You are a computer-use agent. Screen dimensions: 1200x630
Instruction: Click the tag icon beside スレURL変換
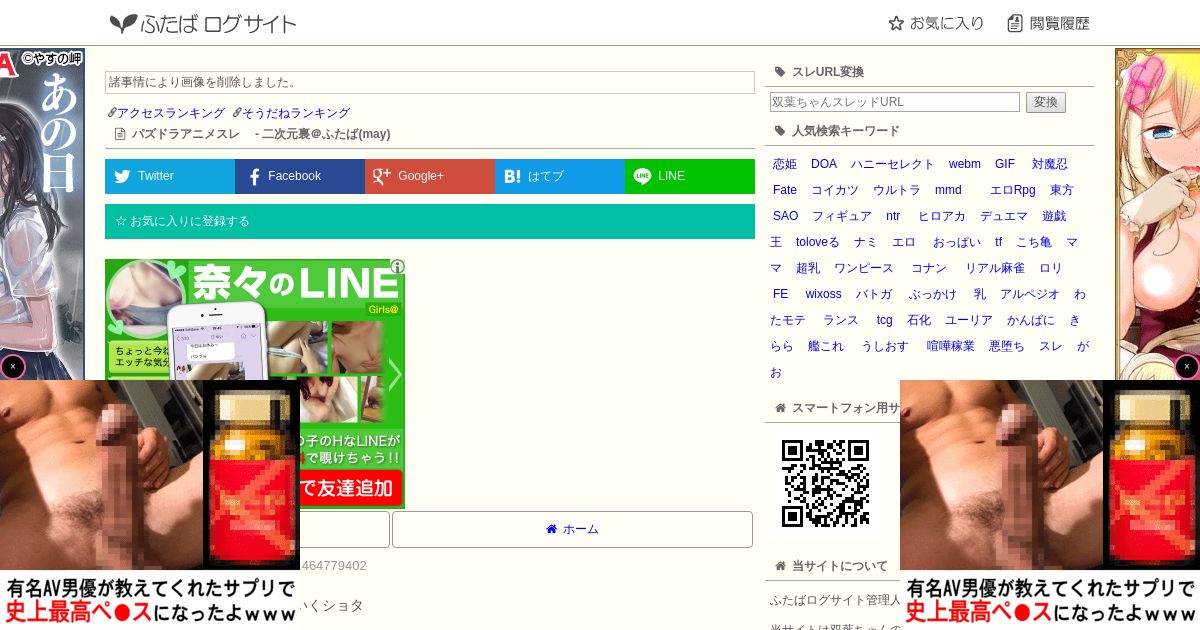(x=780, y=72)
